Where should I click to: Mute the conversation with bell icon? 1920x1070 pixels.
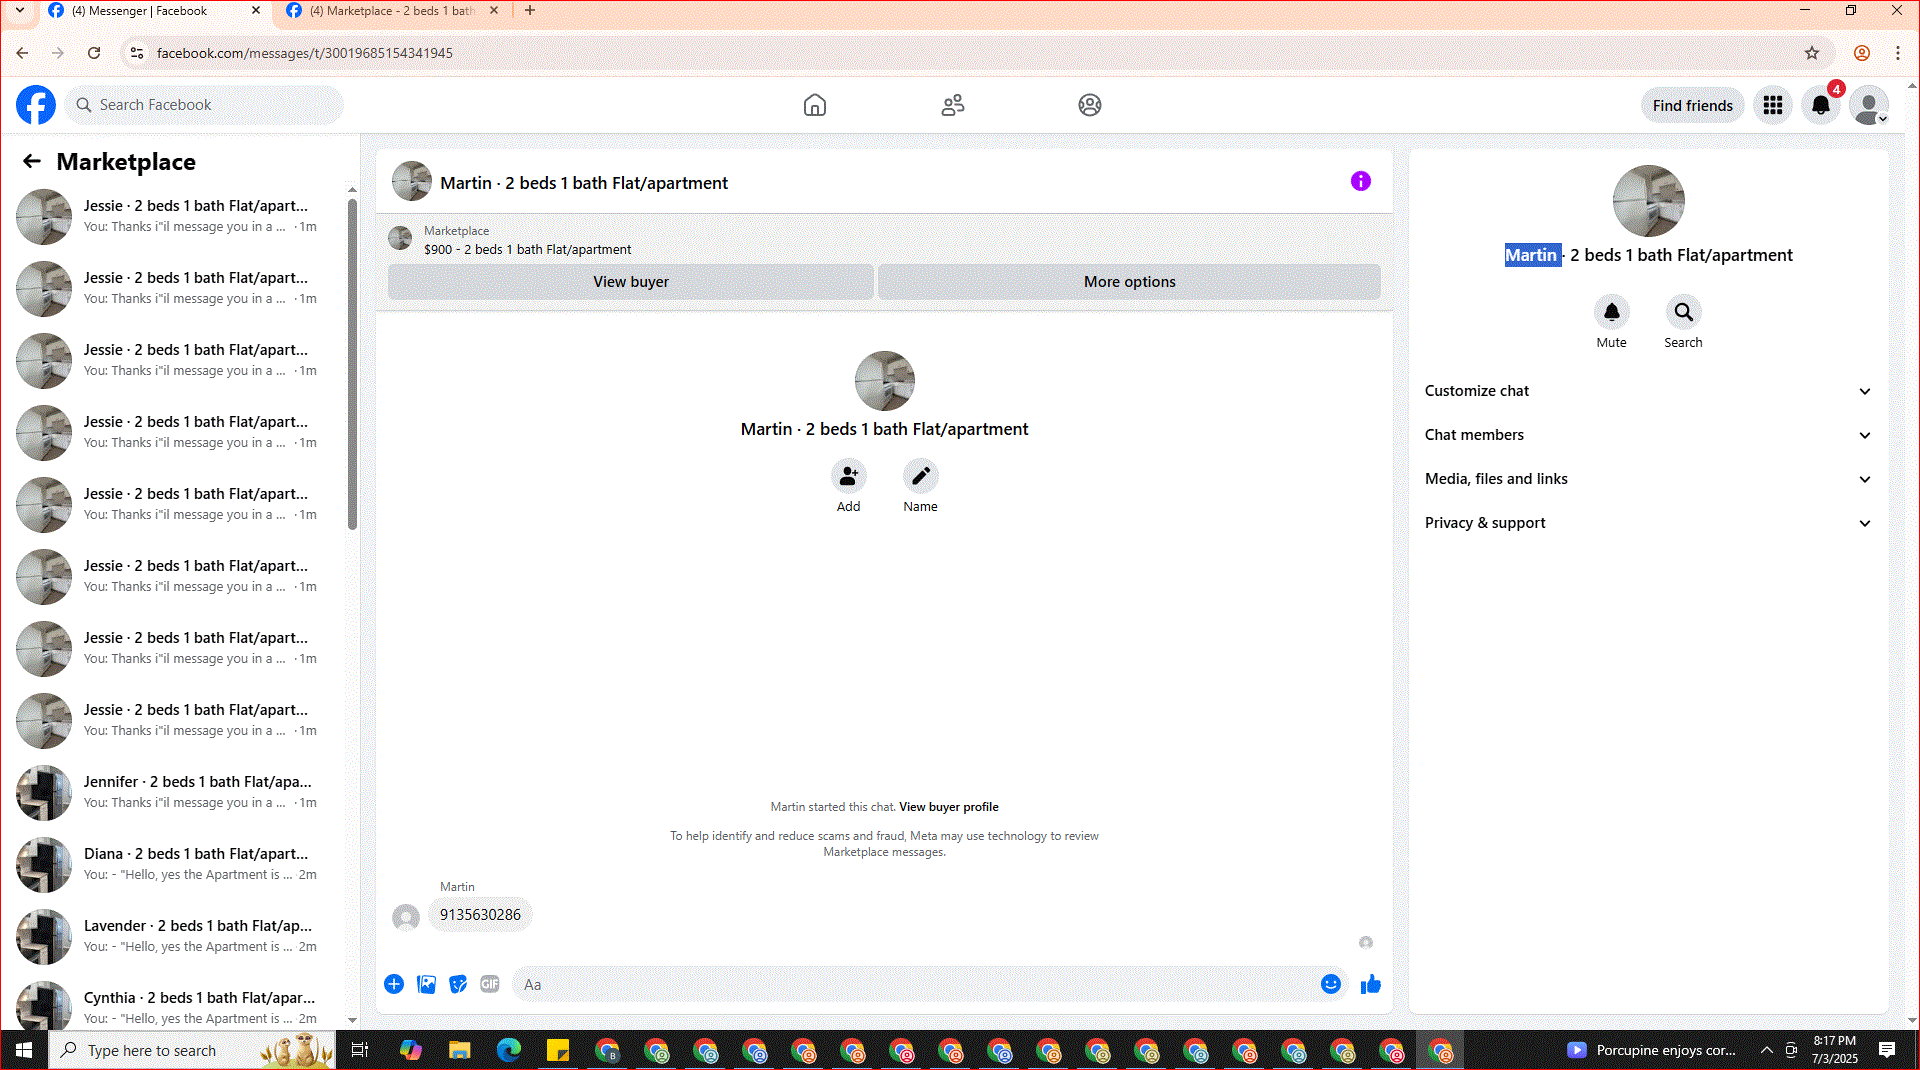(1611, 312)
